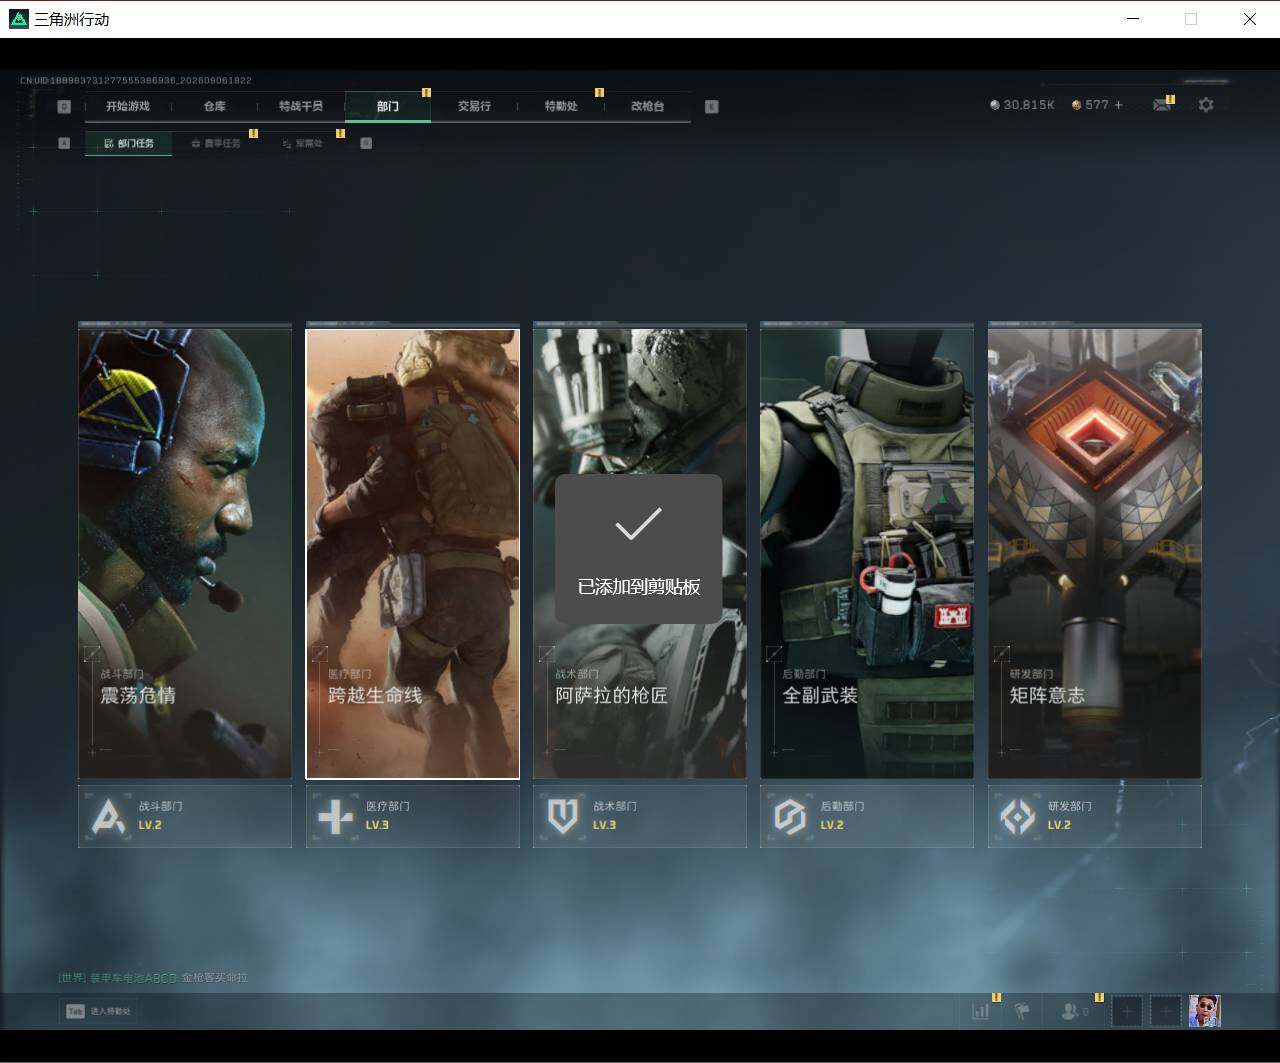
Task: Select the 战斗部门 LV.2 level panel
Action: pos(185,816)
